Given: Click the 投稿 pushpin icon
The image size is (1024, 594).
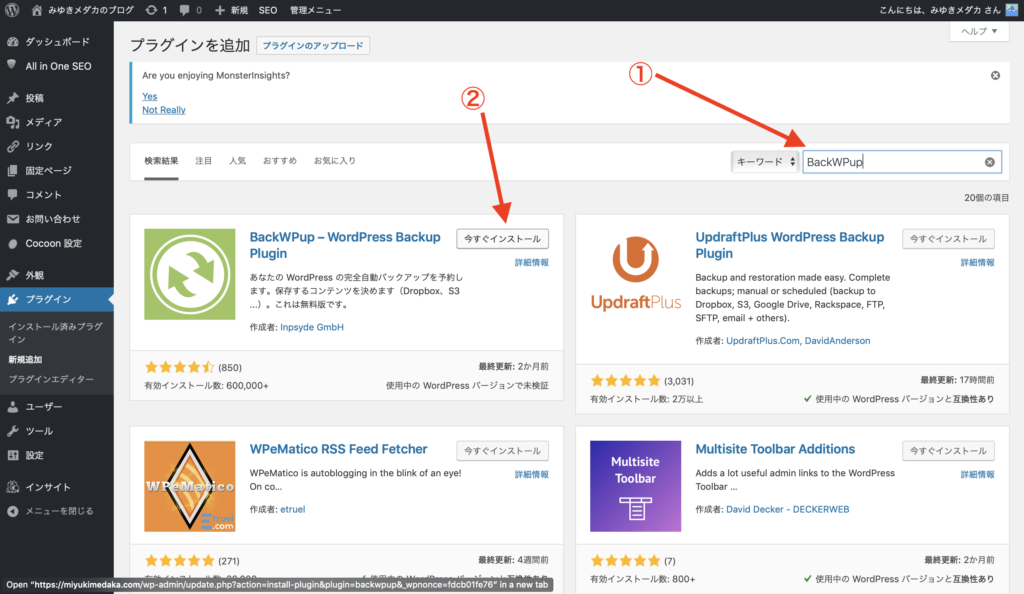Looking at the screenshot, I should point(12,98).
